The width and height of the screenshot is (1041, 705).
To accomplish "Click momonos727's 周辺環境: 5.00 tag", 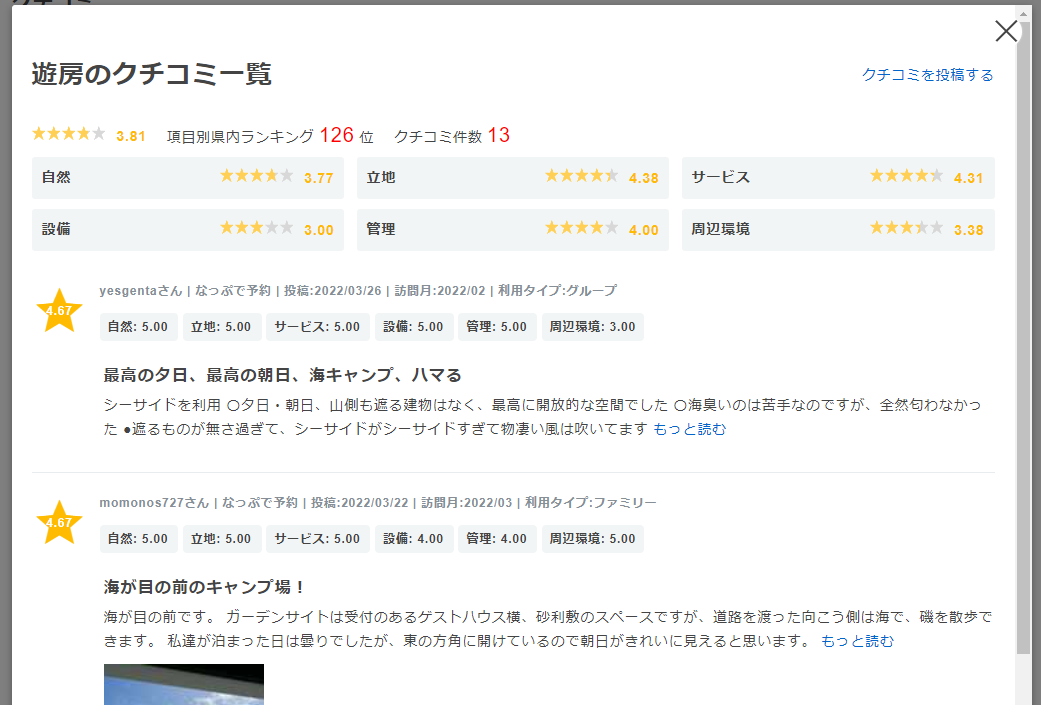I will pyautogui.click(x=592, y=538).
